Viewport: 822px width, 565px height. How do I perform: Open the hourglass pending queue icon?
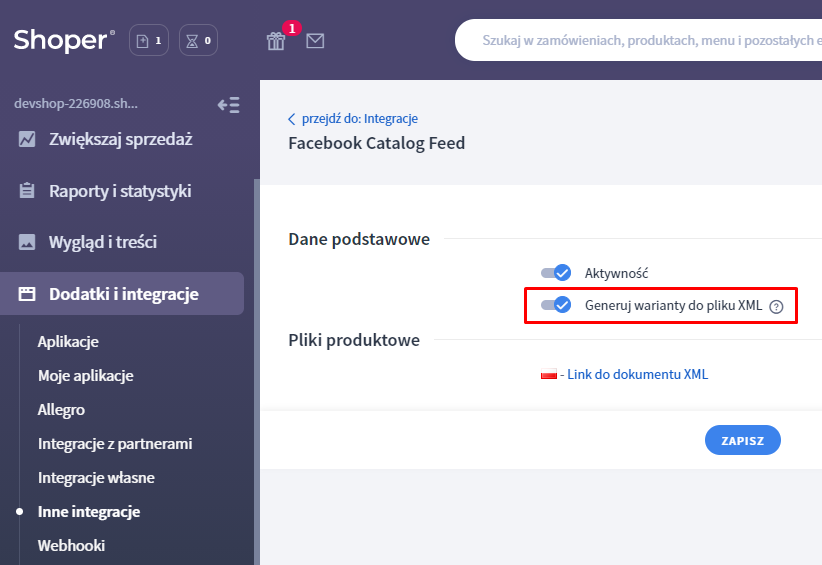click(x=198, y=41)
